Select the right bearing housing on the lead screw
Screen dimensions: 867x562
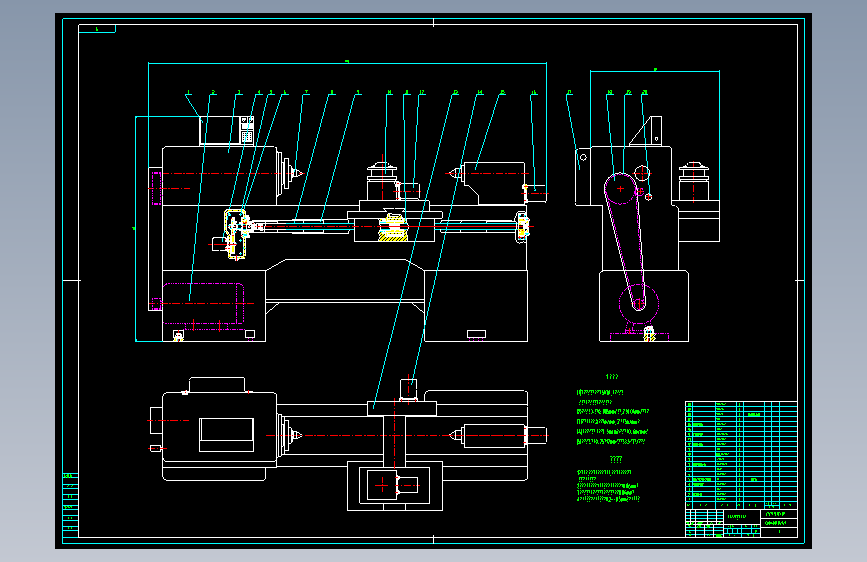pyautogui.click(x=522, y=227)
